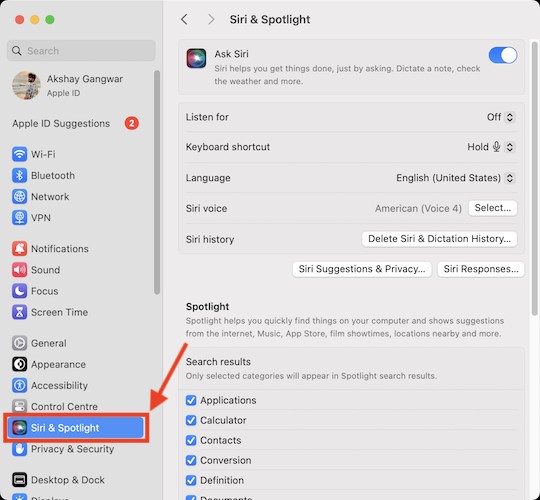Uncheck the Conversion checkbox

point(191,460)
